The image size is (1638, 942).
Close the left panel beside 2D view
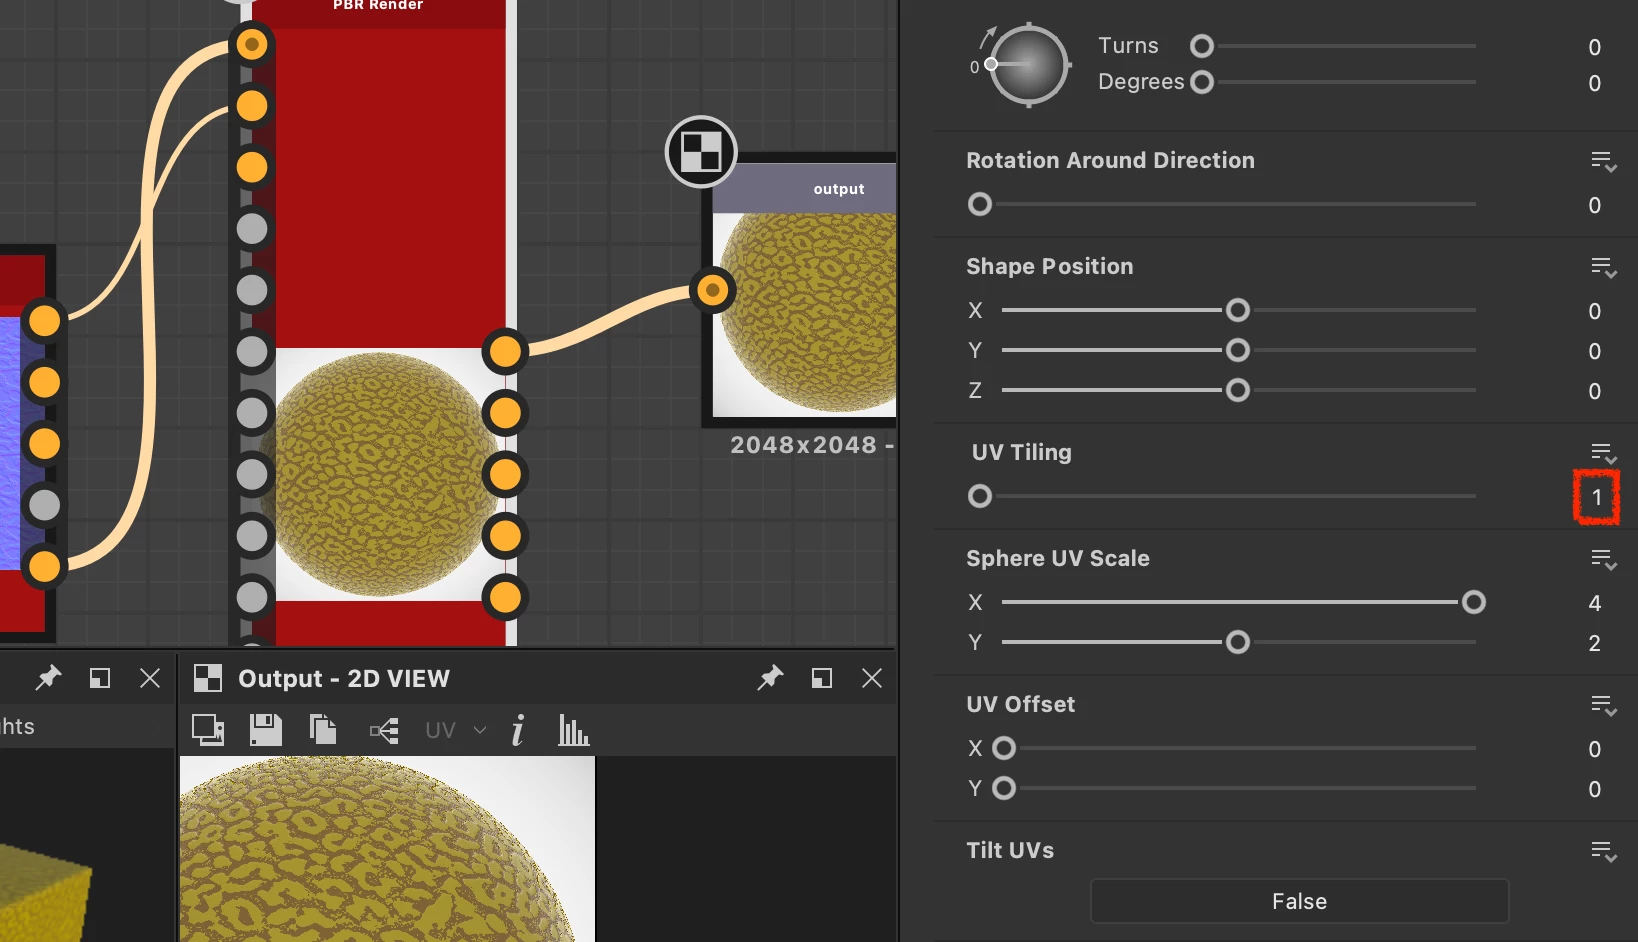150,678
